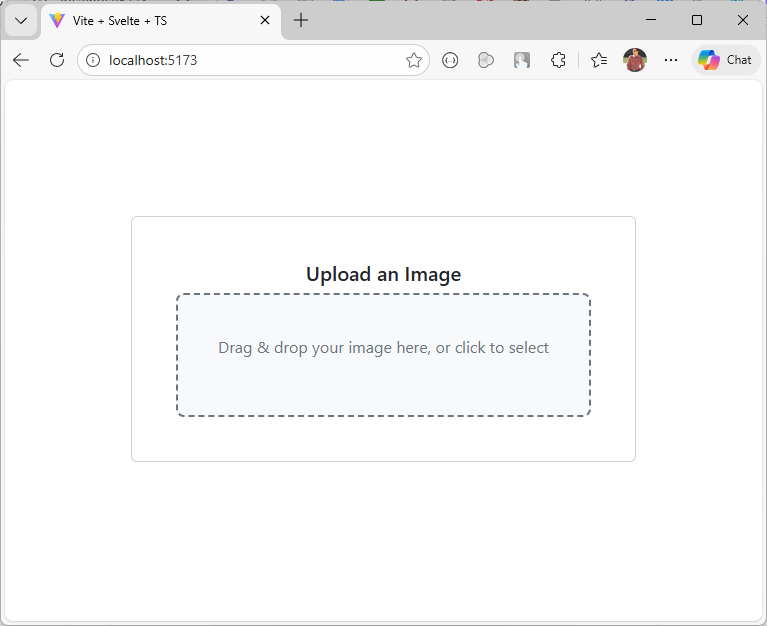
Task: Open a new tab
Action: point(301,21)
